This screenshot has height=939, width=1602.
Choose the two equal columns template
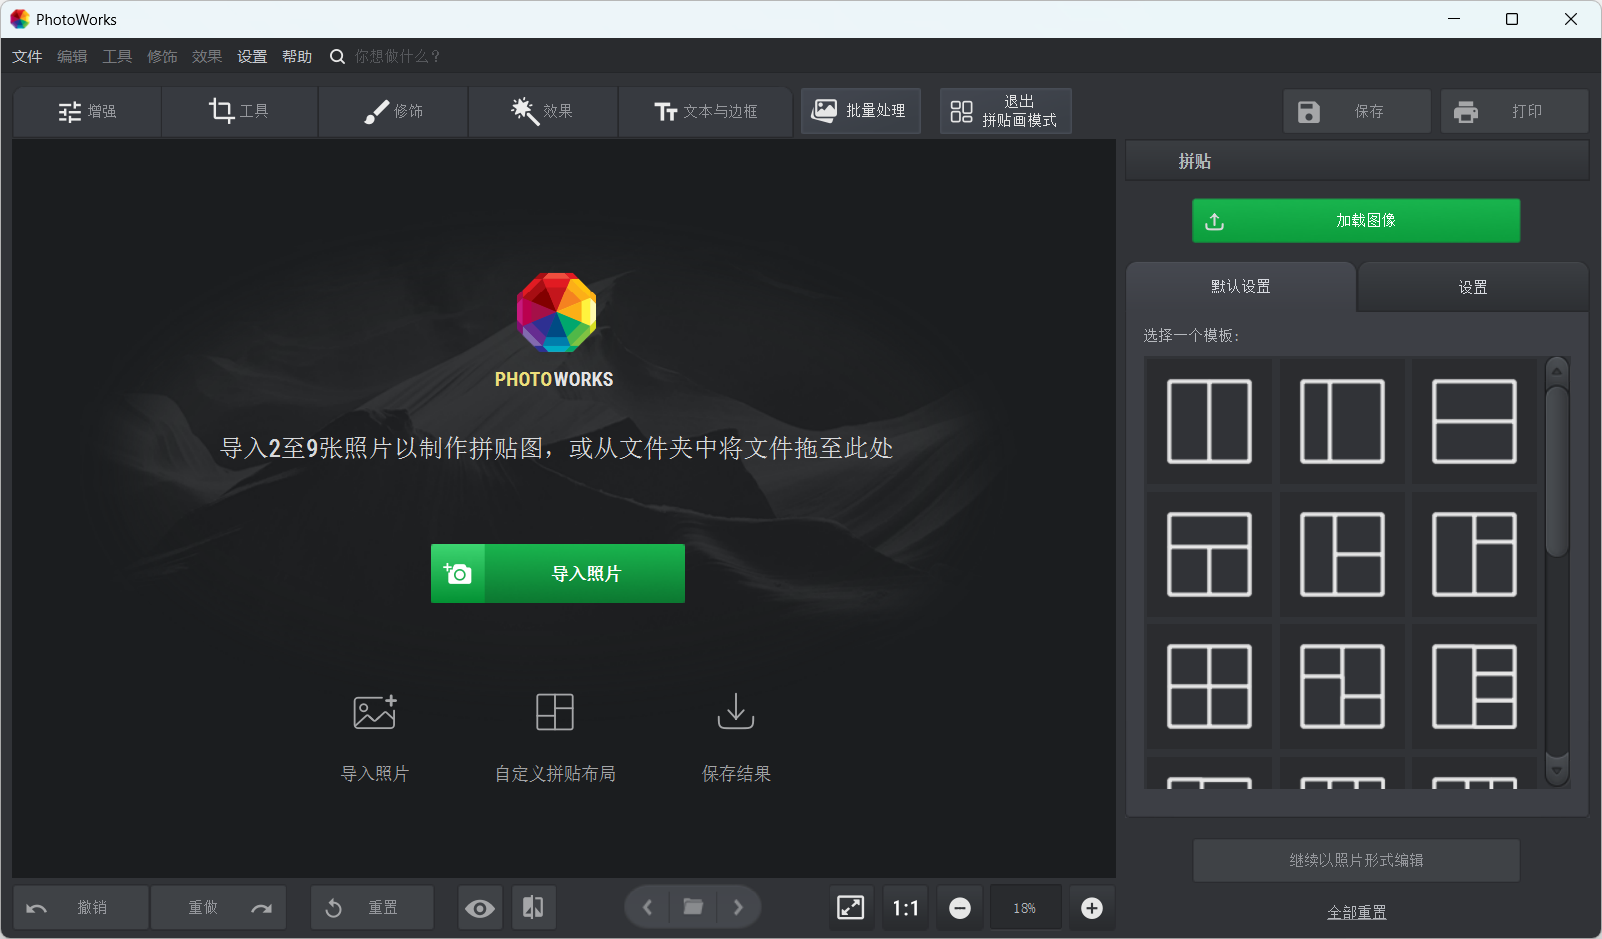click(x=1209, y=421)
